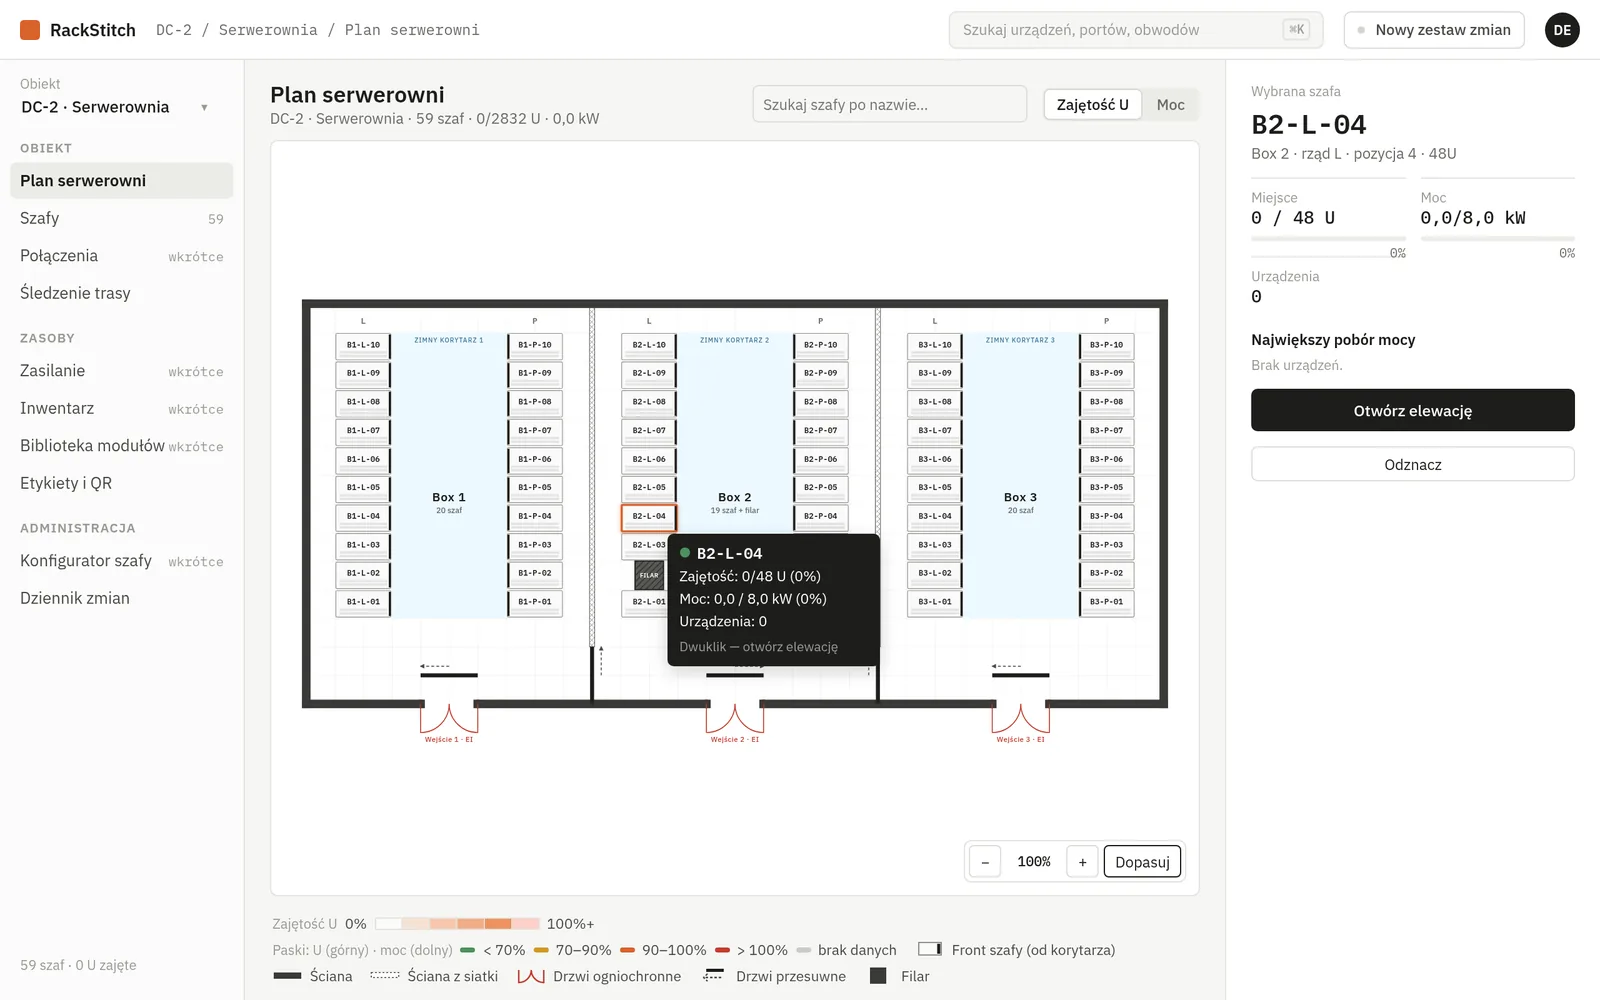Zoom out with the minus button
Viewport: 1600px width, 1000px height.
(x=985, y=862)
